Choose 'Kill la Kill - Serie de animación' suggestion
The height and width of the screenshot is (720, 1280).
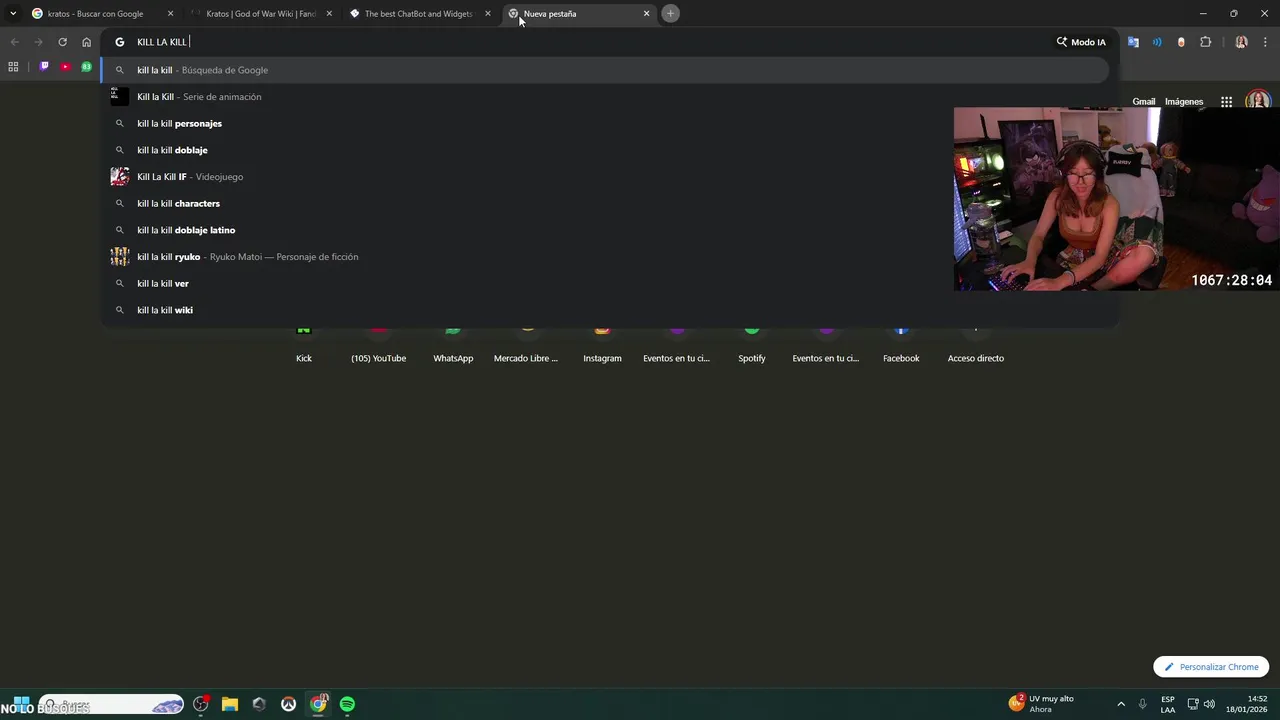point(604,97)
